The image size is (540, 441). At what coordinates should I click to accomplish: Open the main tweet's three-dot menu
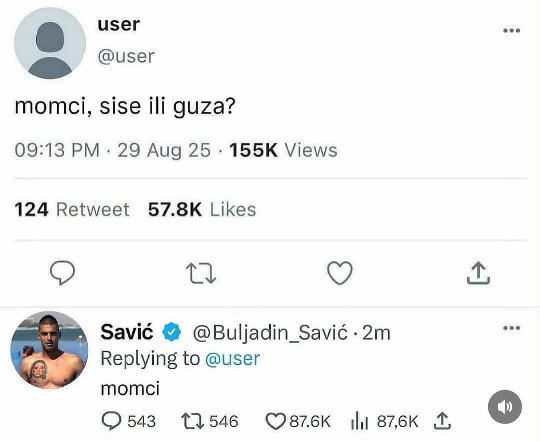[511, 31]
